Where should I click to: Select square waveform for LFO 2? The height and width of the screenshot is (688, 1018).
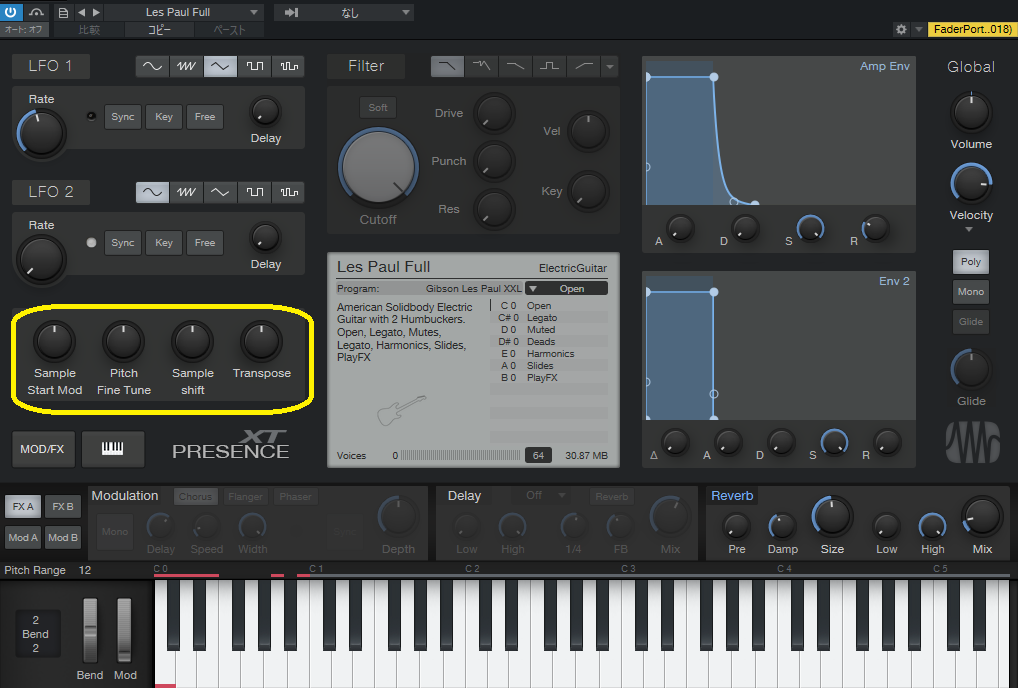click(x=254, y=192)
